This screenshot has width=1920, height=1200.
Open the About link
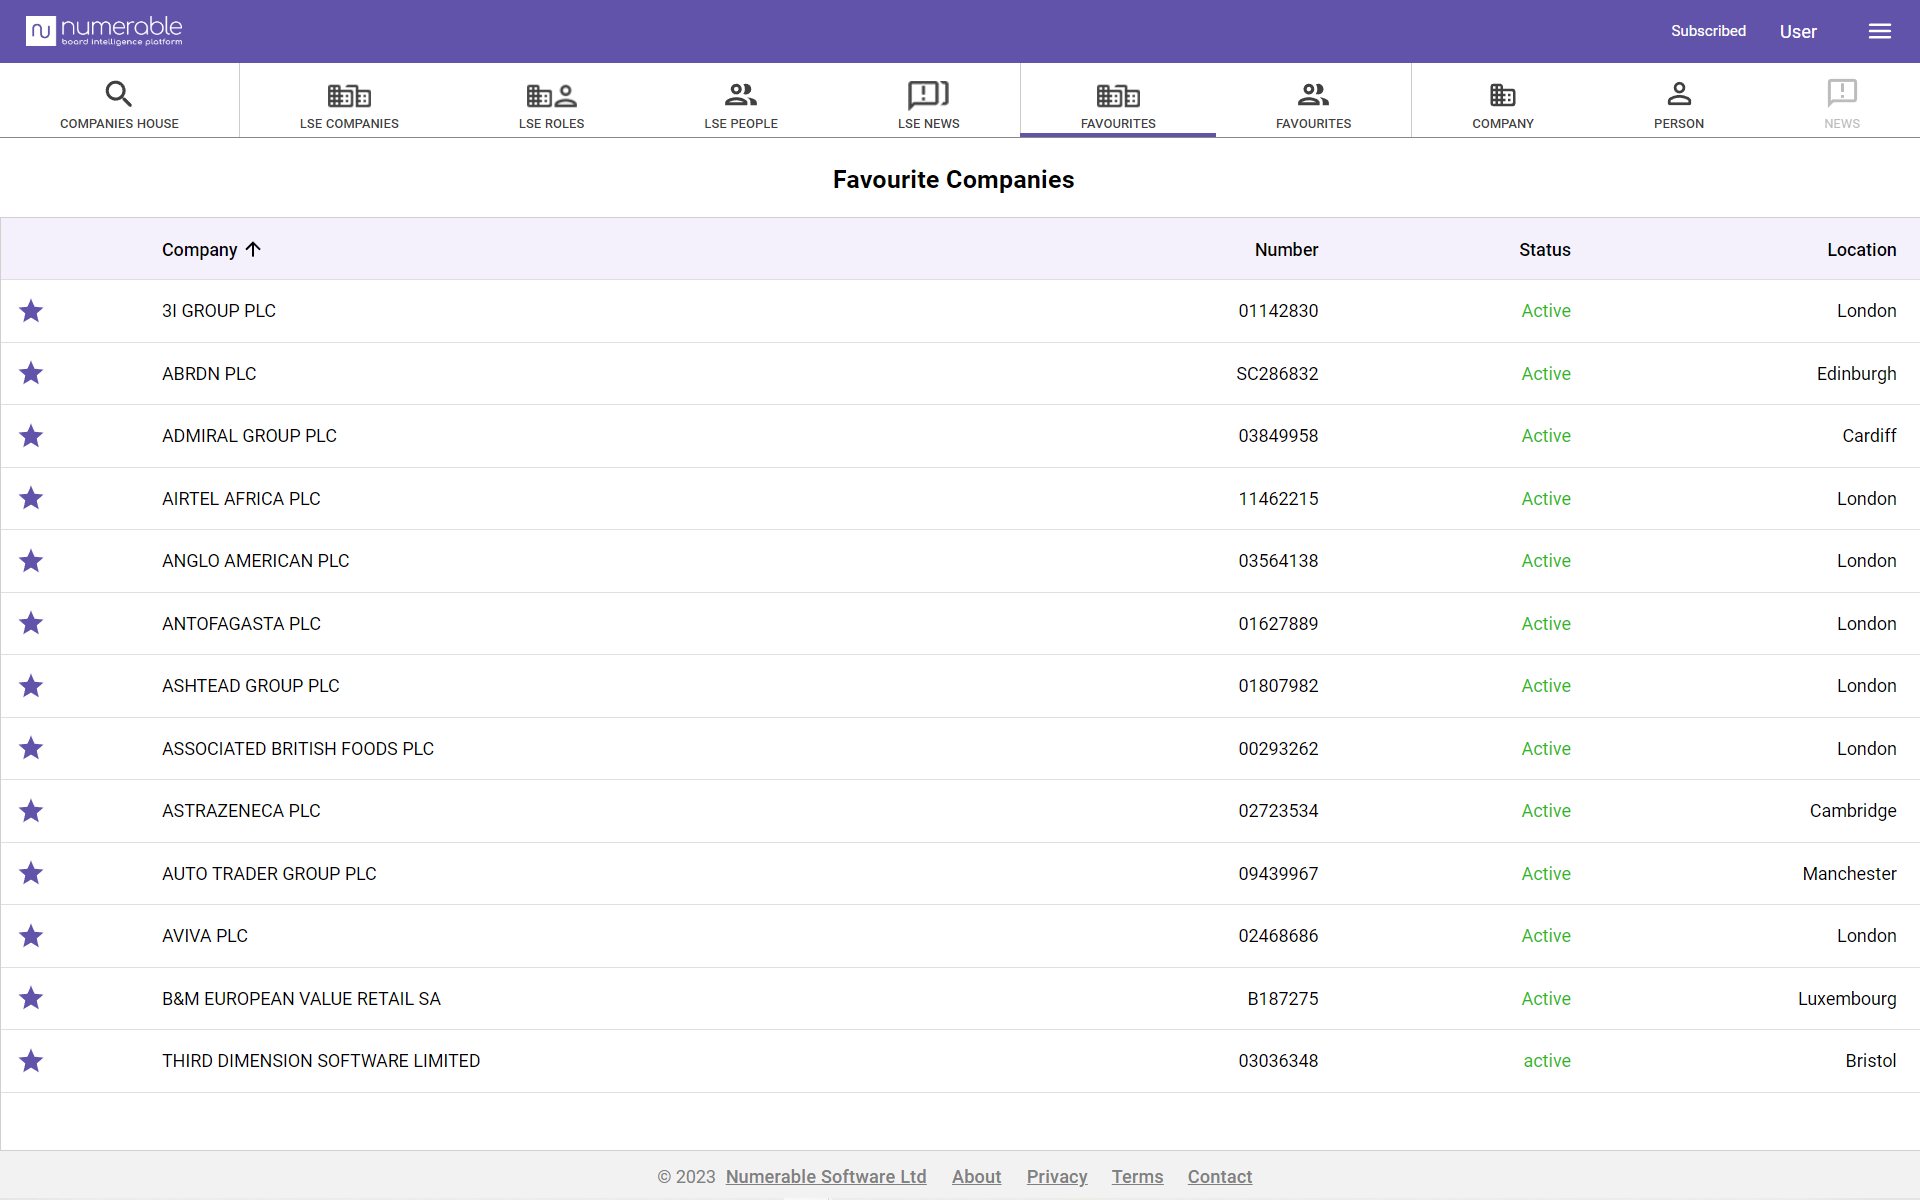point(976,1177)
